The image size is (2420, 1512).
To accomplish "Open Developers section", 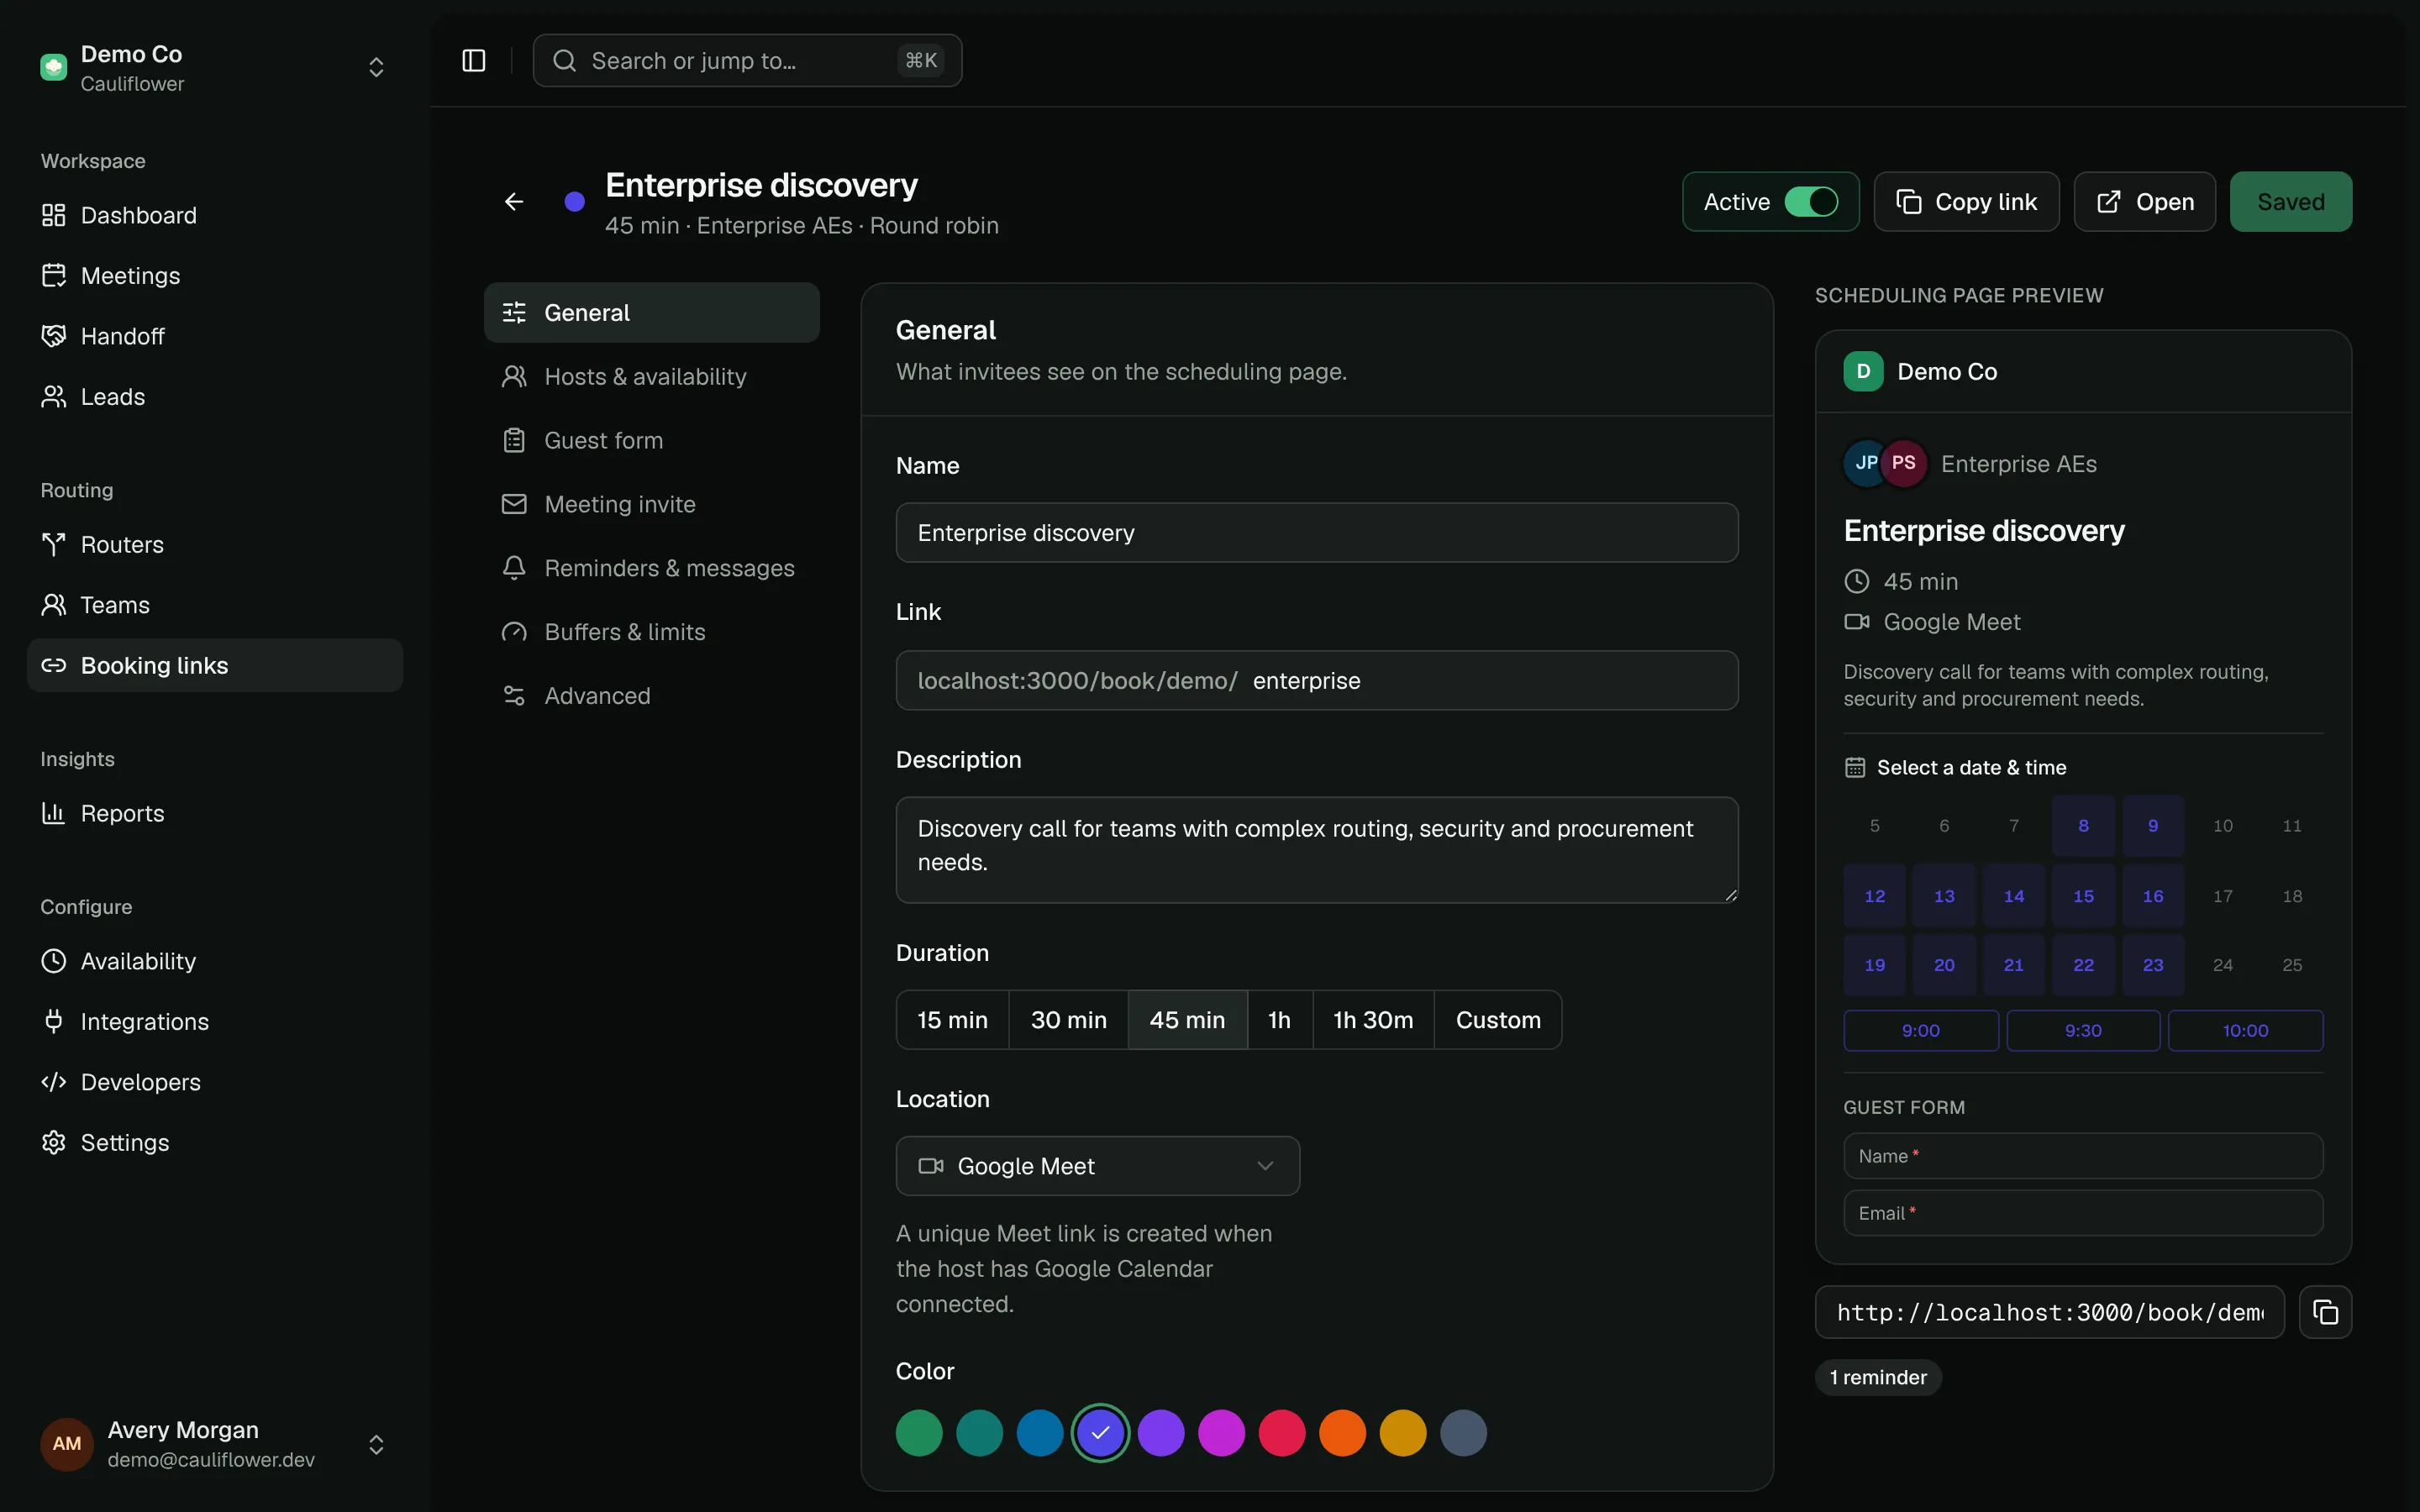I will point(215,1082).
